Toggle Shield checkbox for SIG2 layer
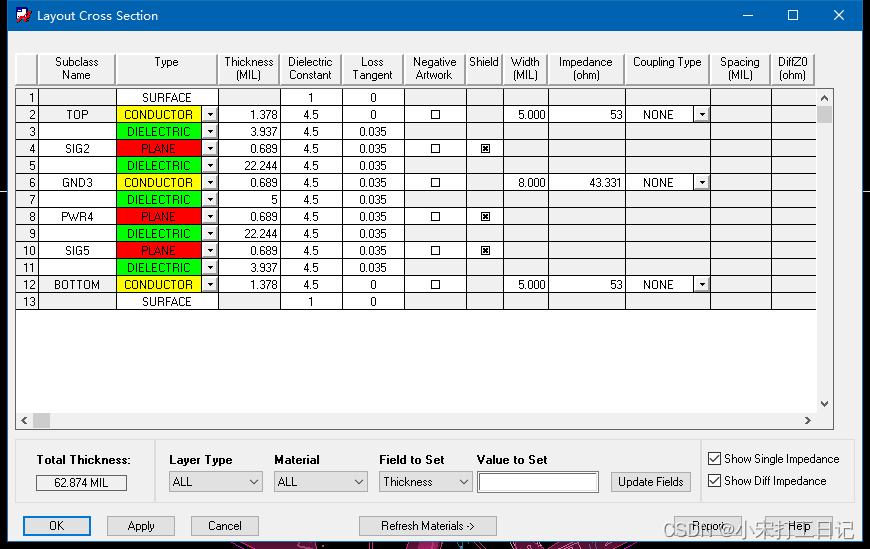 point(485,149)
